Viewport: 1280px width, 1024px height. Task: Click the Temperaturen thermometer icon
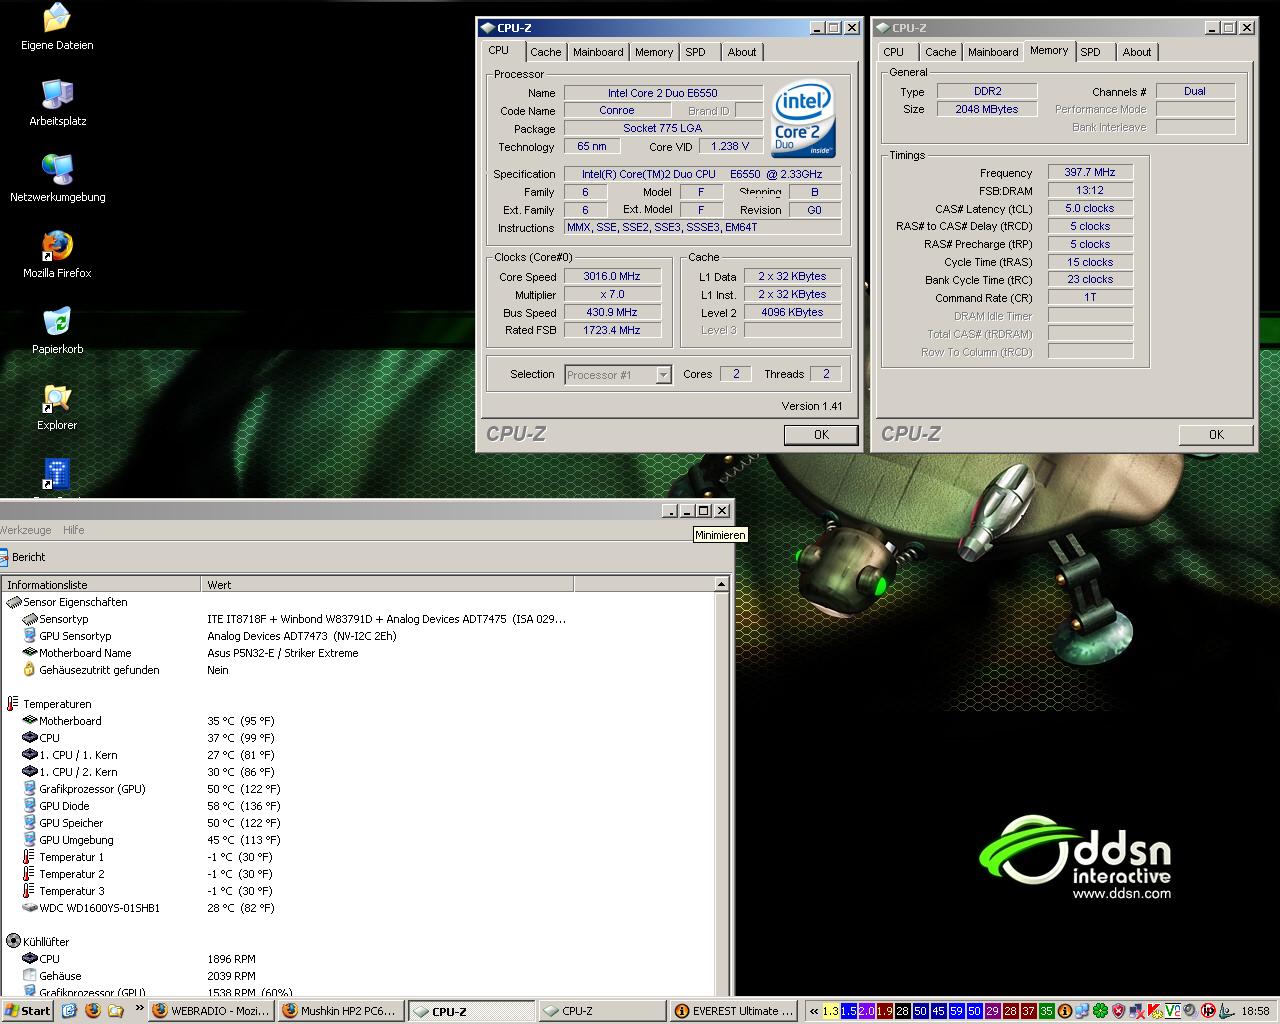(14, 704)
